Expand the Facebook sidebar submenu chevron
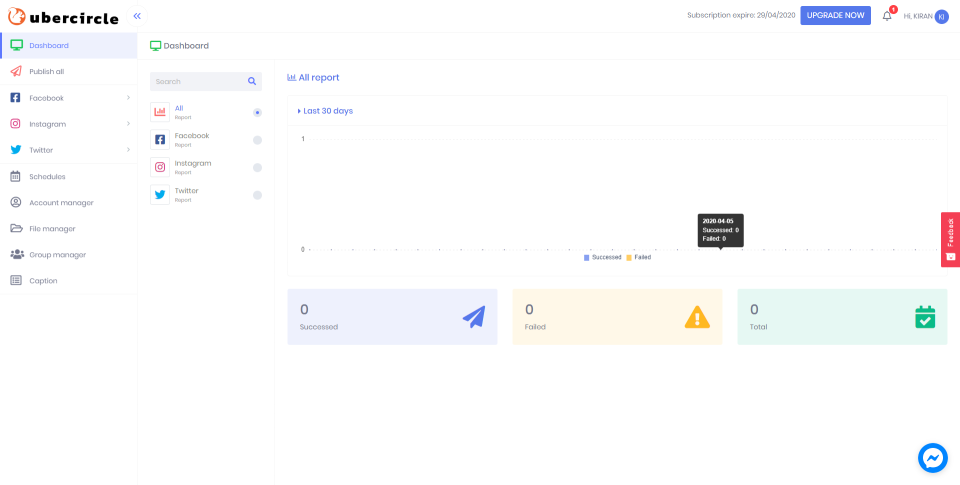This screenshot has width=960, height=485. tap(129, 97)
